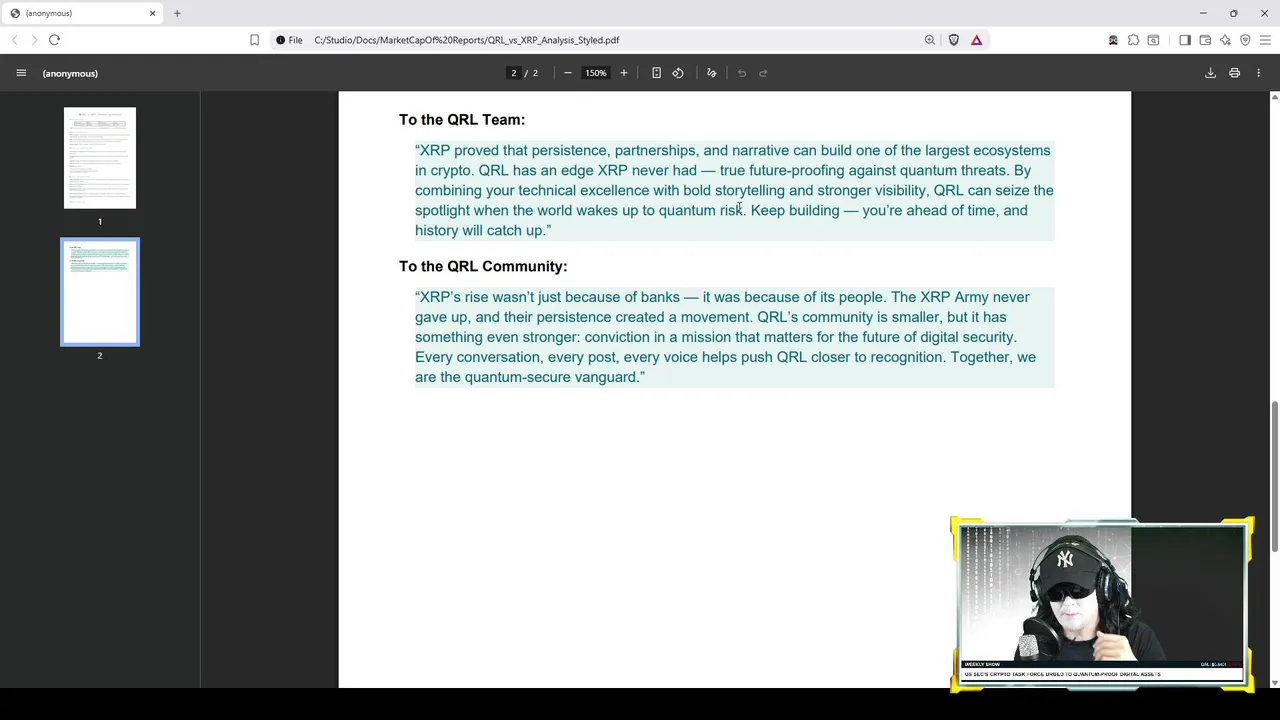The height and width of the screenshot is (720, 1280).
Task: Select the (anonymous) browser tab
Action: pos(82,13)
